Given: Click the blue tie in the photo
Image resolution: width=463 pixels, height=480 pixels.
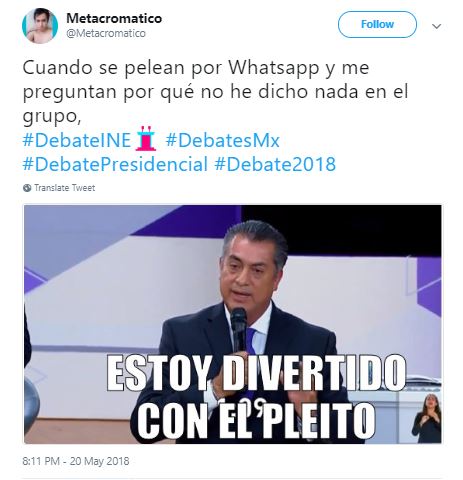Looking at the screenshot, I should click(x=252, y=341).
